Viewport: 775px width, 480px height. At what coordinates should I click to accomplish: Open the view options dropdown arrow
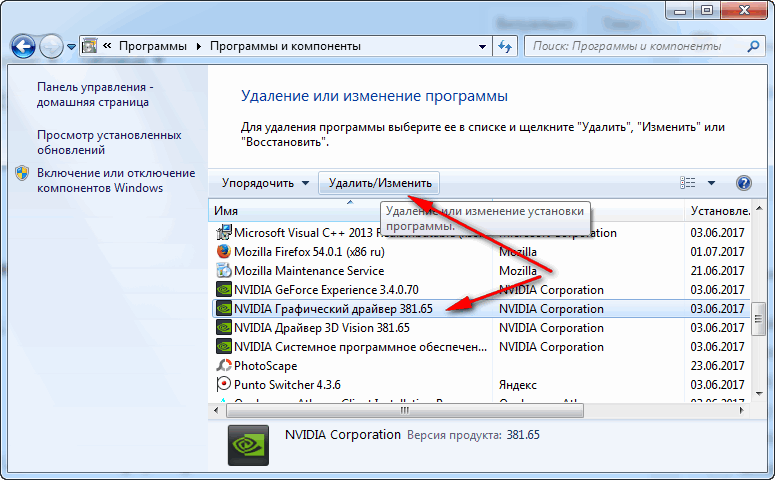click(x=711, y=183)
